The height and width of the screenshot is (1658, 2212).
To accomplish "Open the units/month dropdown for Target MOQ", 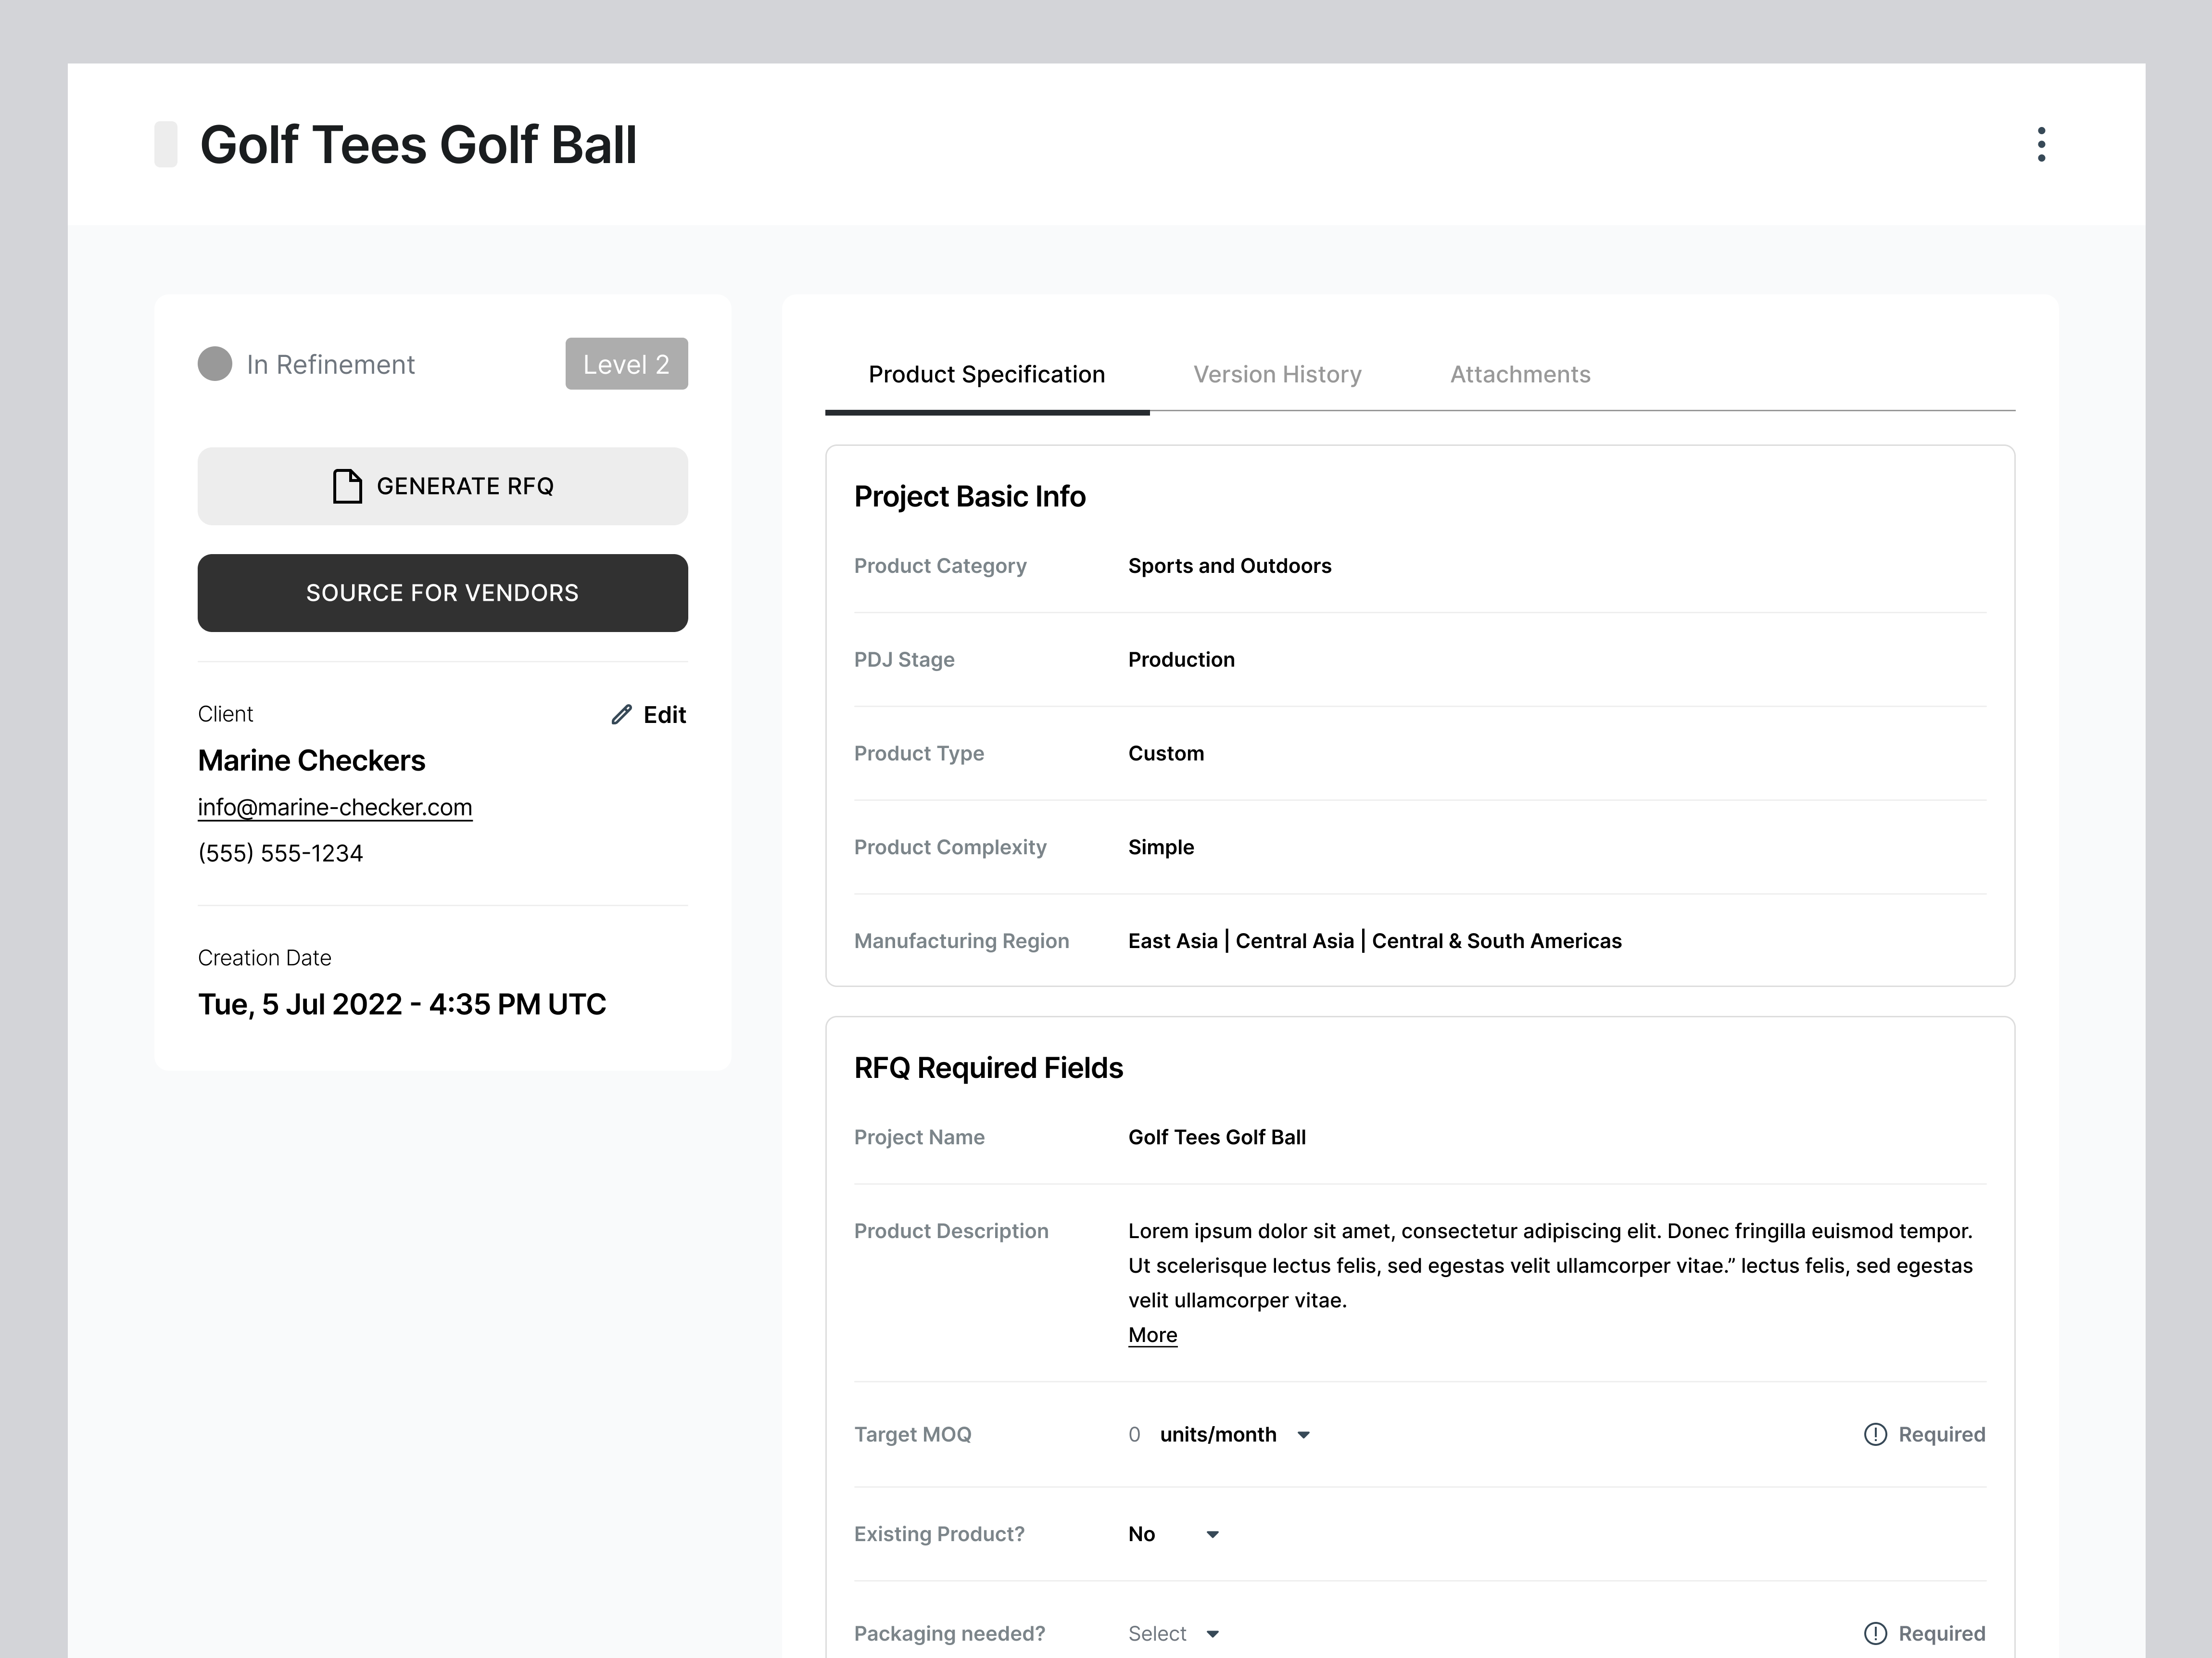I will pyautogui.click(x=1303, y=1434).
